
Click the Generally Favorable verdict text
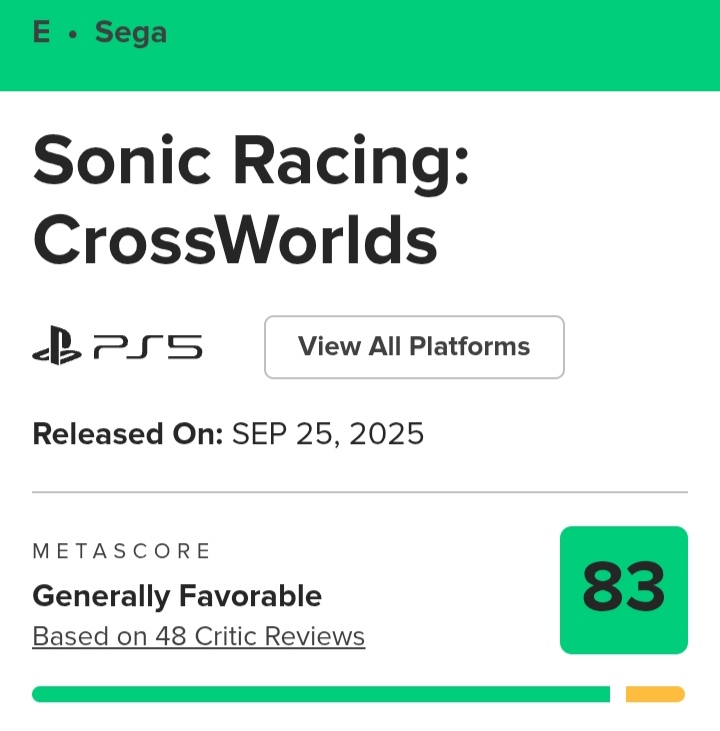[177, 596]
